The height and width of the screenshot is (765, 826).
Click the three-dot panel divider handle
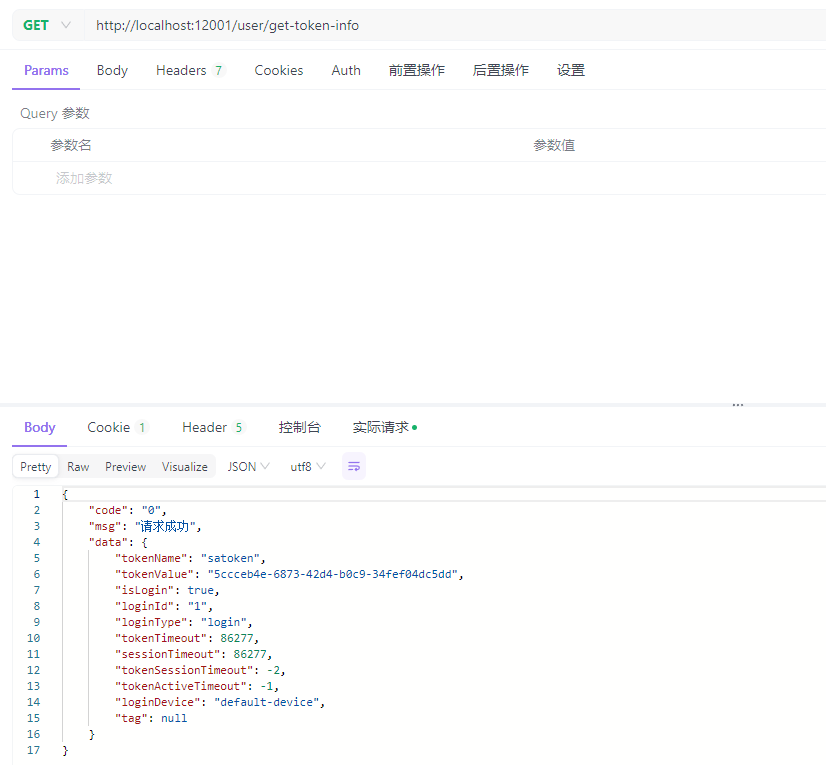click(738, 405)
